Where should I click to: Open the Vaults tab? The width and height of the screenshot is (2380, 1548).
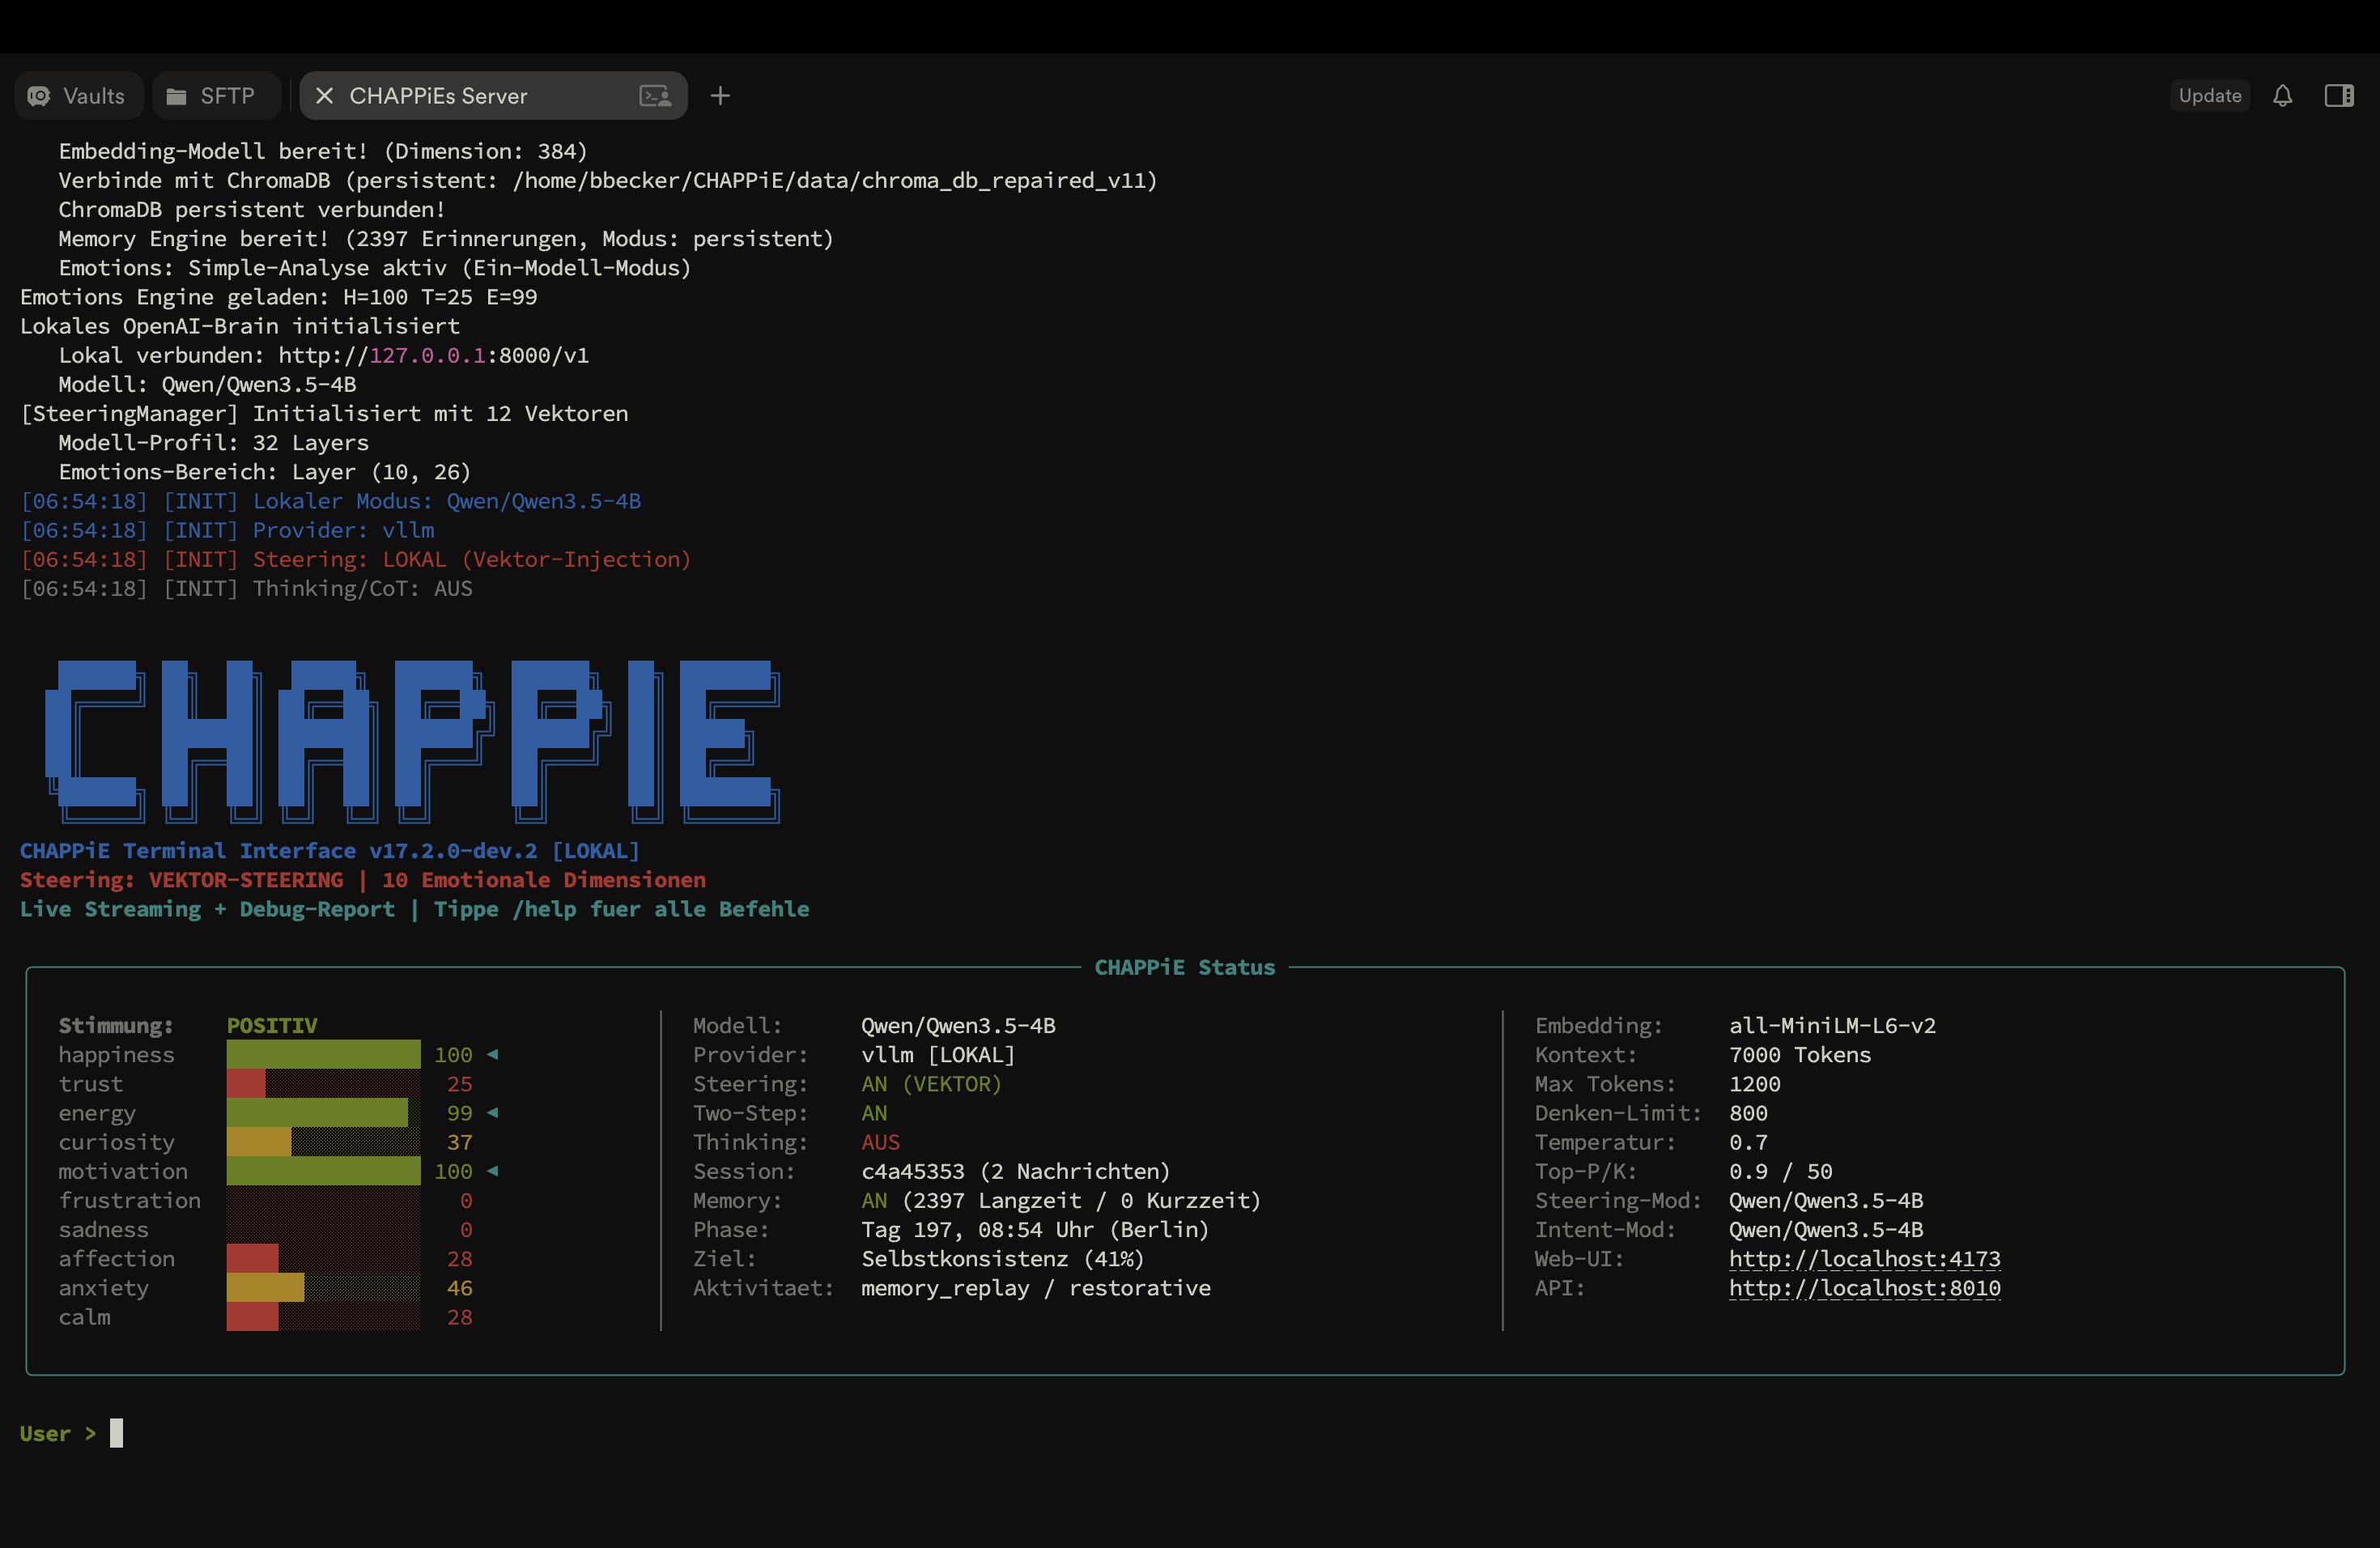[78, 96]
